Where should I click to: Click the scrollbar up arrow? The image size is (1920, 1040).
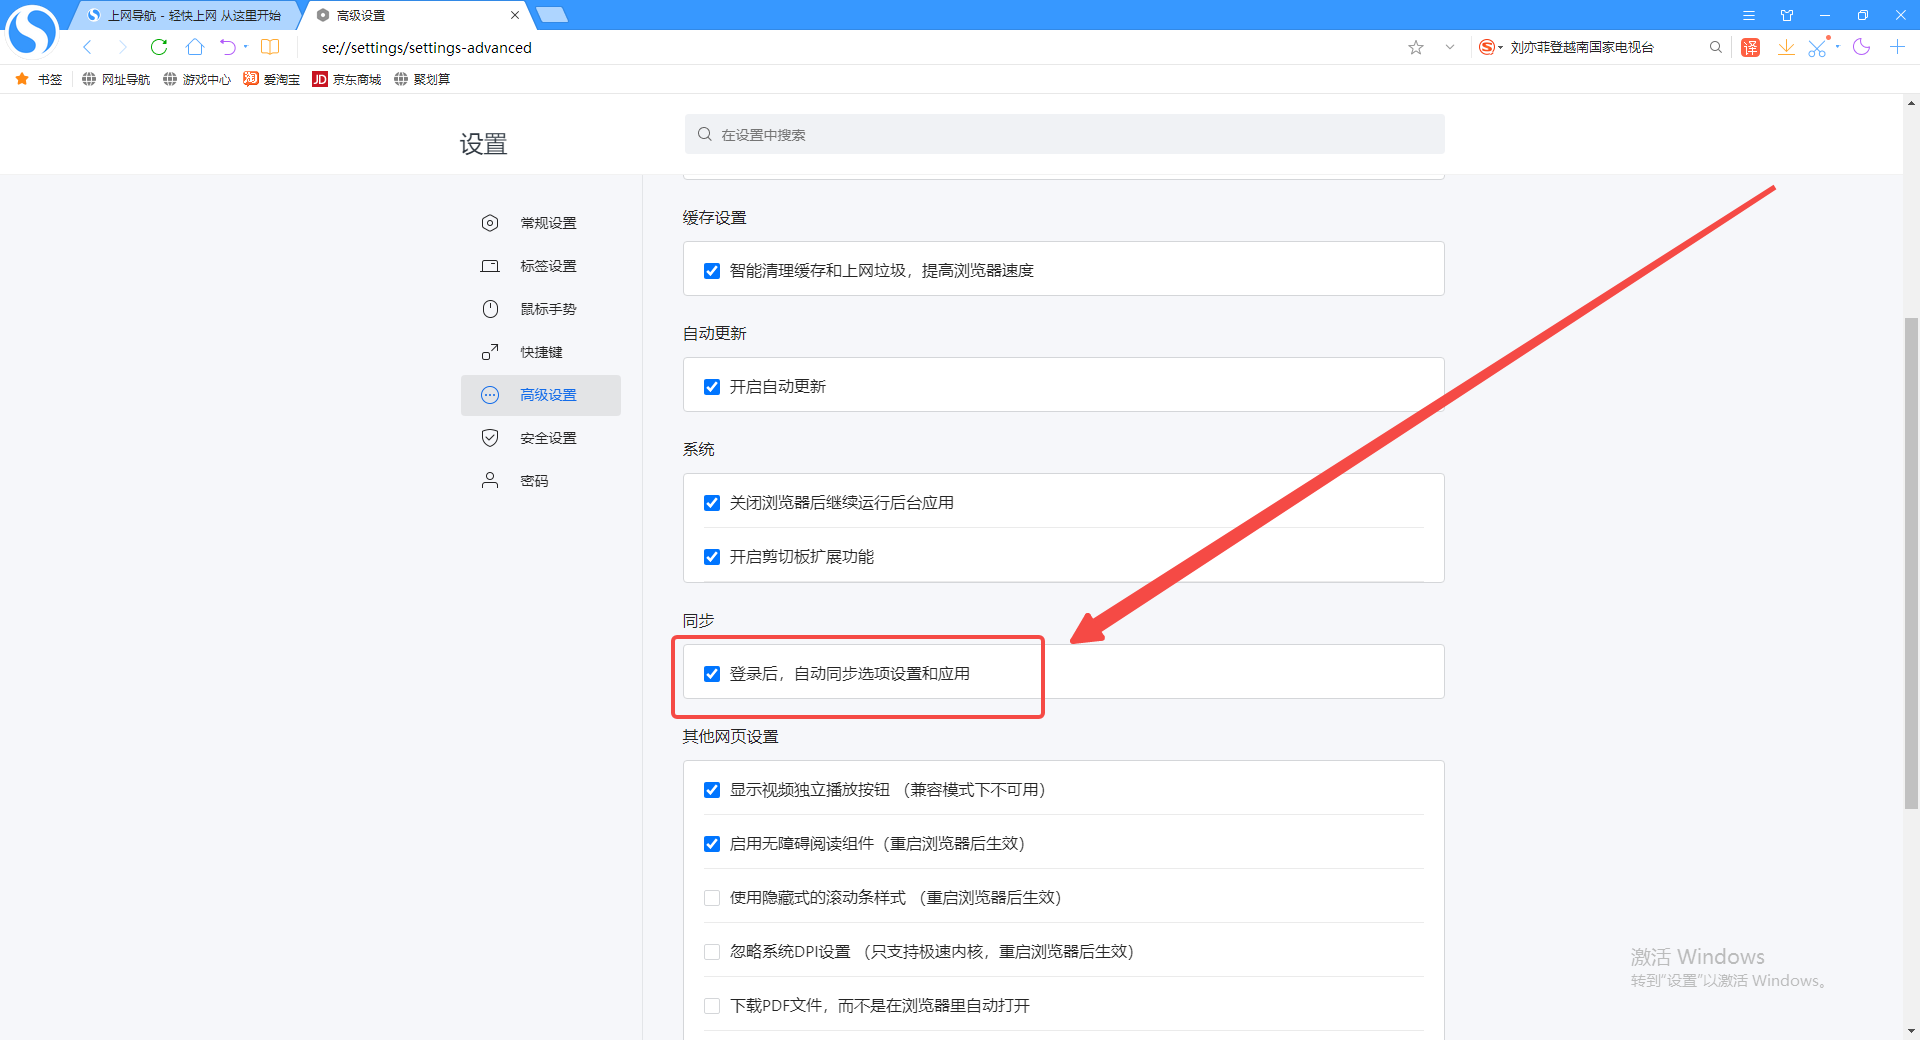(x=1911, y=103)
